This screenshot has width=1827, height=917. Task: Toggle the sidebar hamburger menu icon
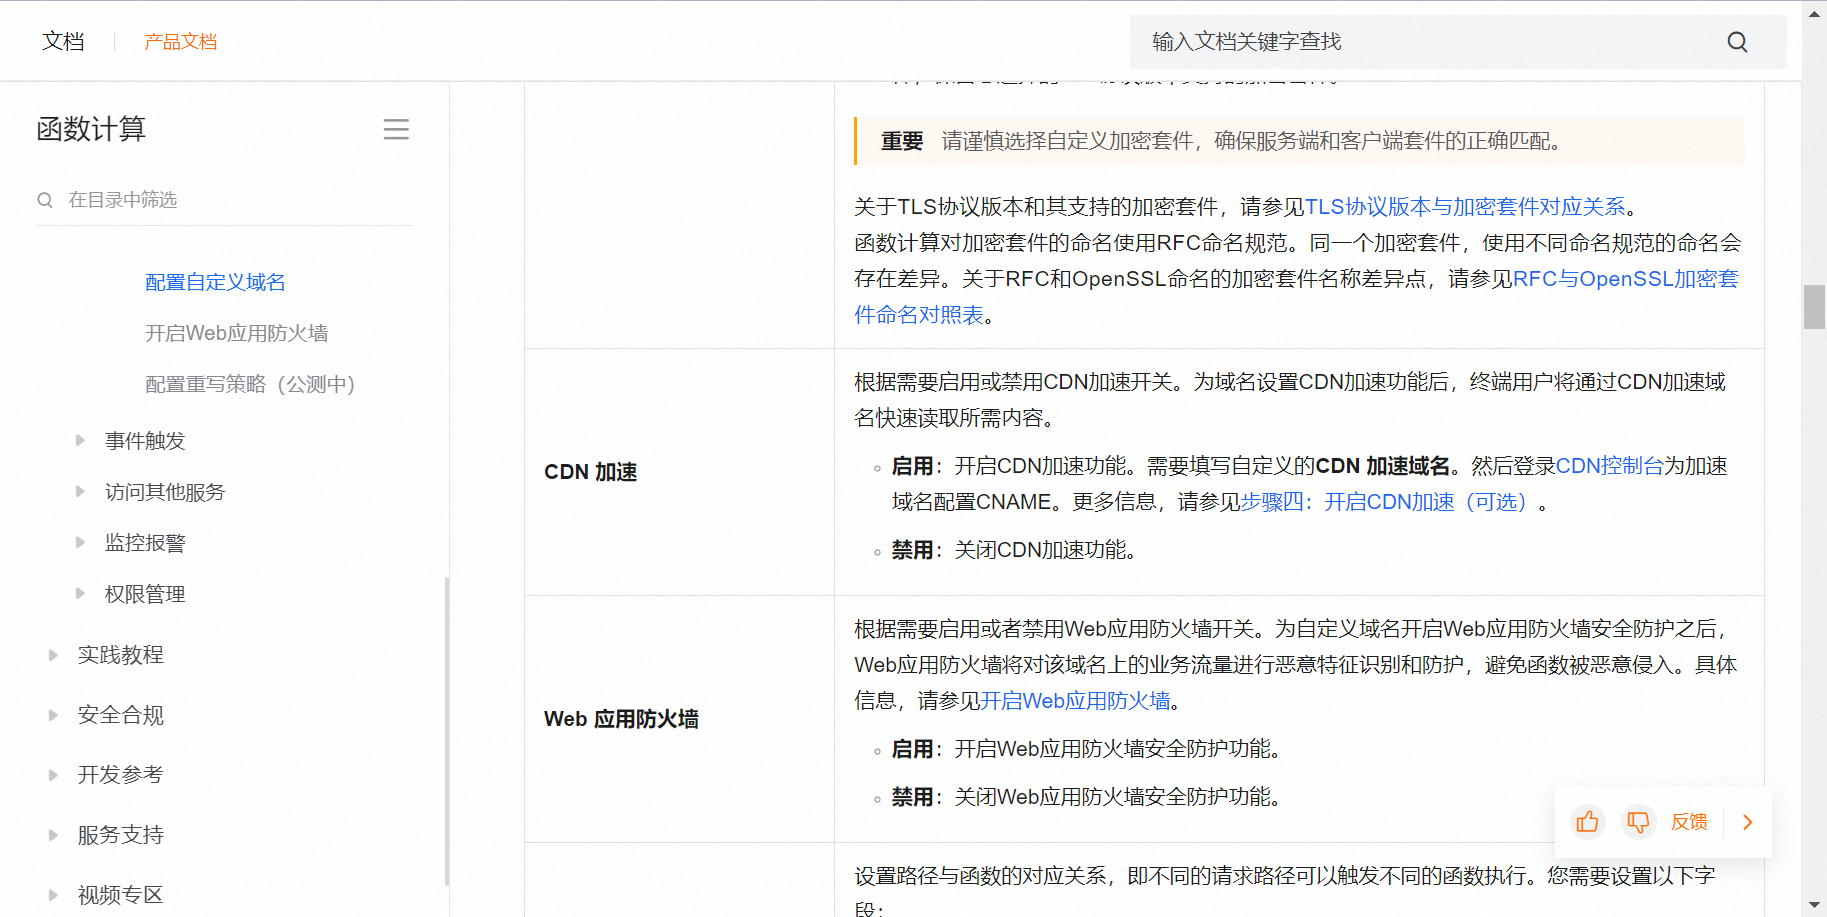click(x=396, y=129)
